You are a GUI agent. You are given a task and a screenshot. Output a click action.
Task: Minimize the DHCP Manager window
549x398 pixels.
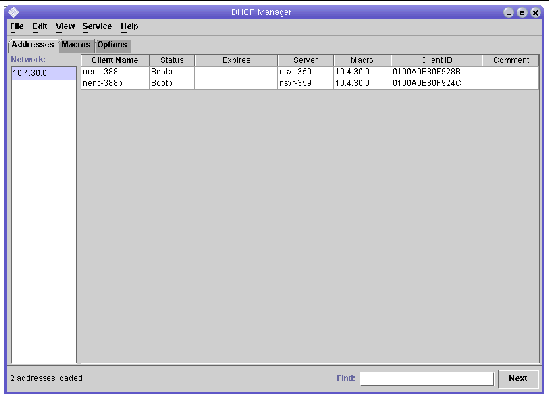(x=508, y=13)
